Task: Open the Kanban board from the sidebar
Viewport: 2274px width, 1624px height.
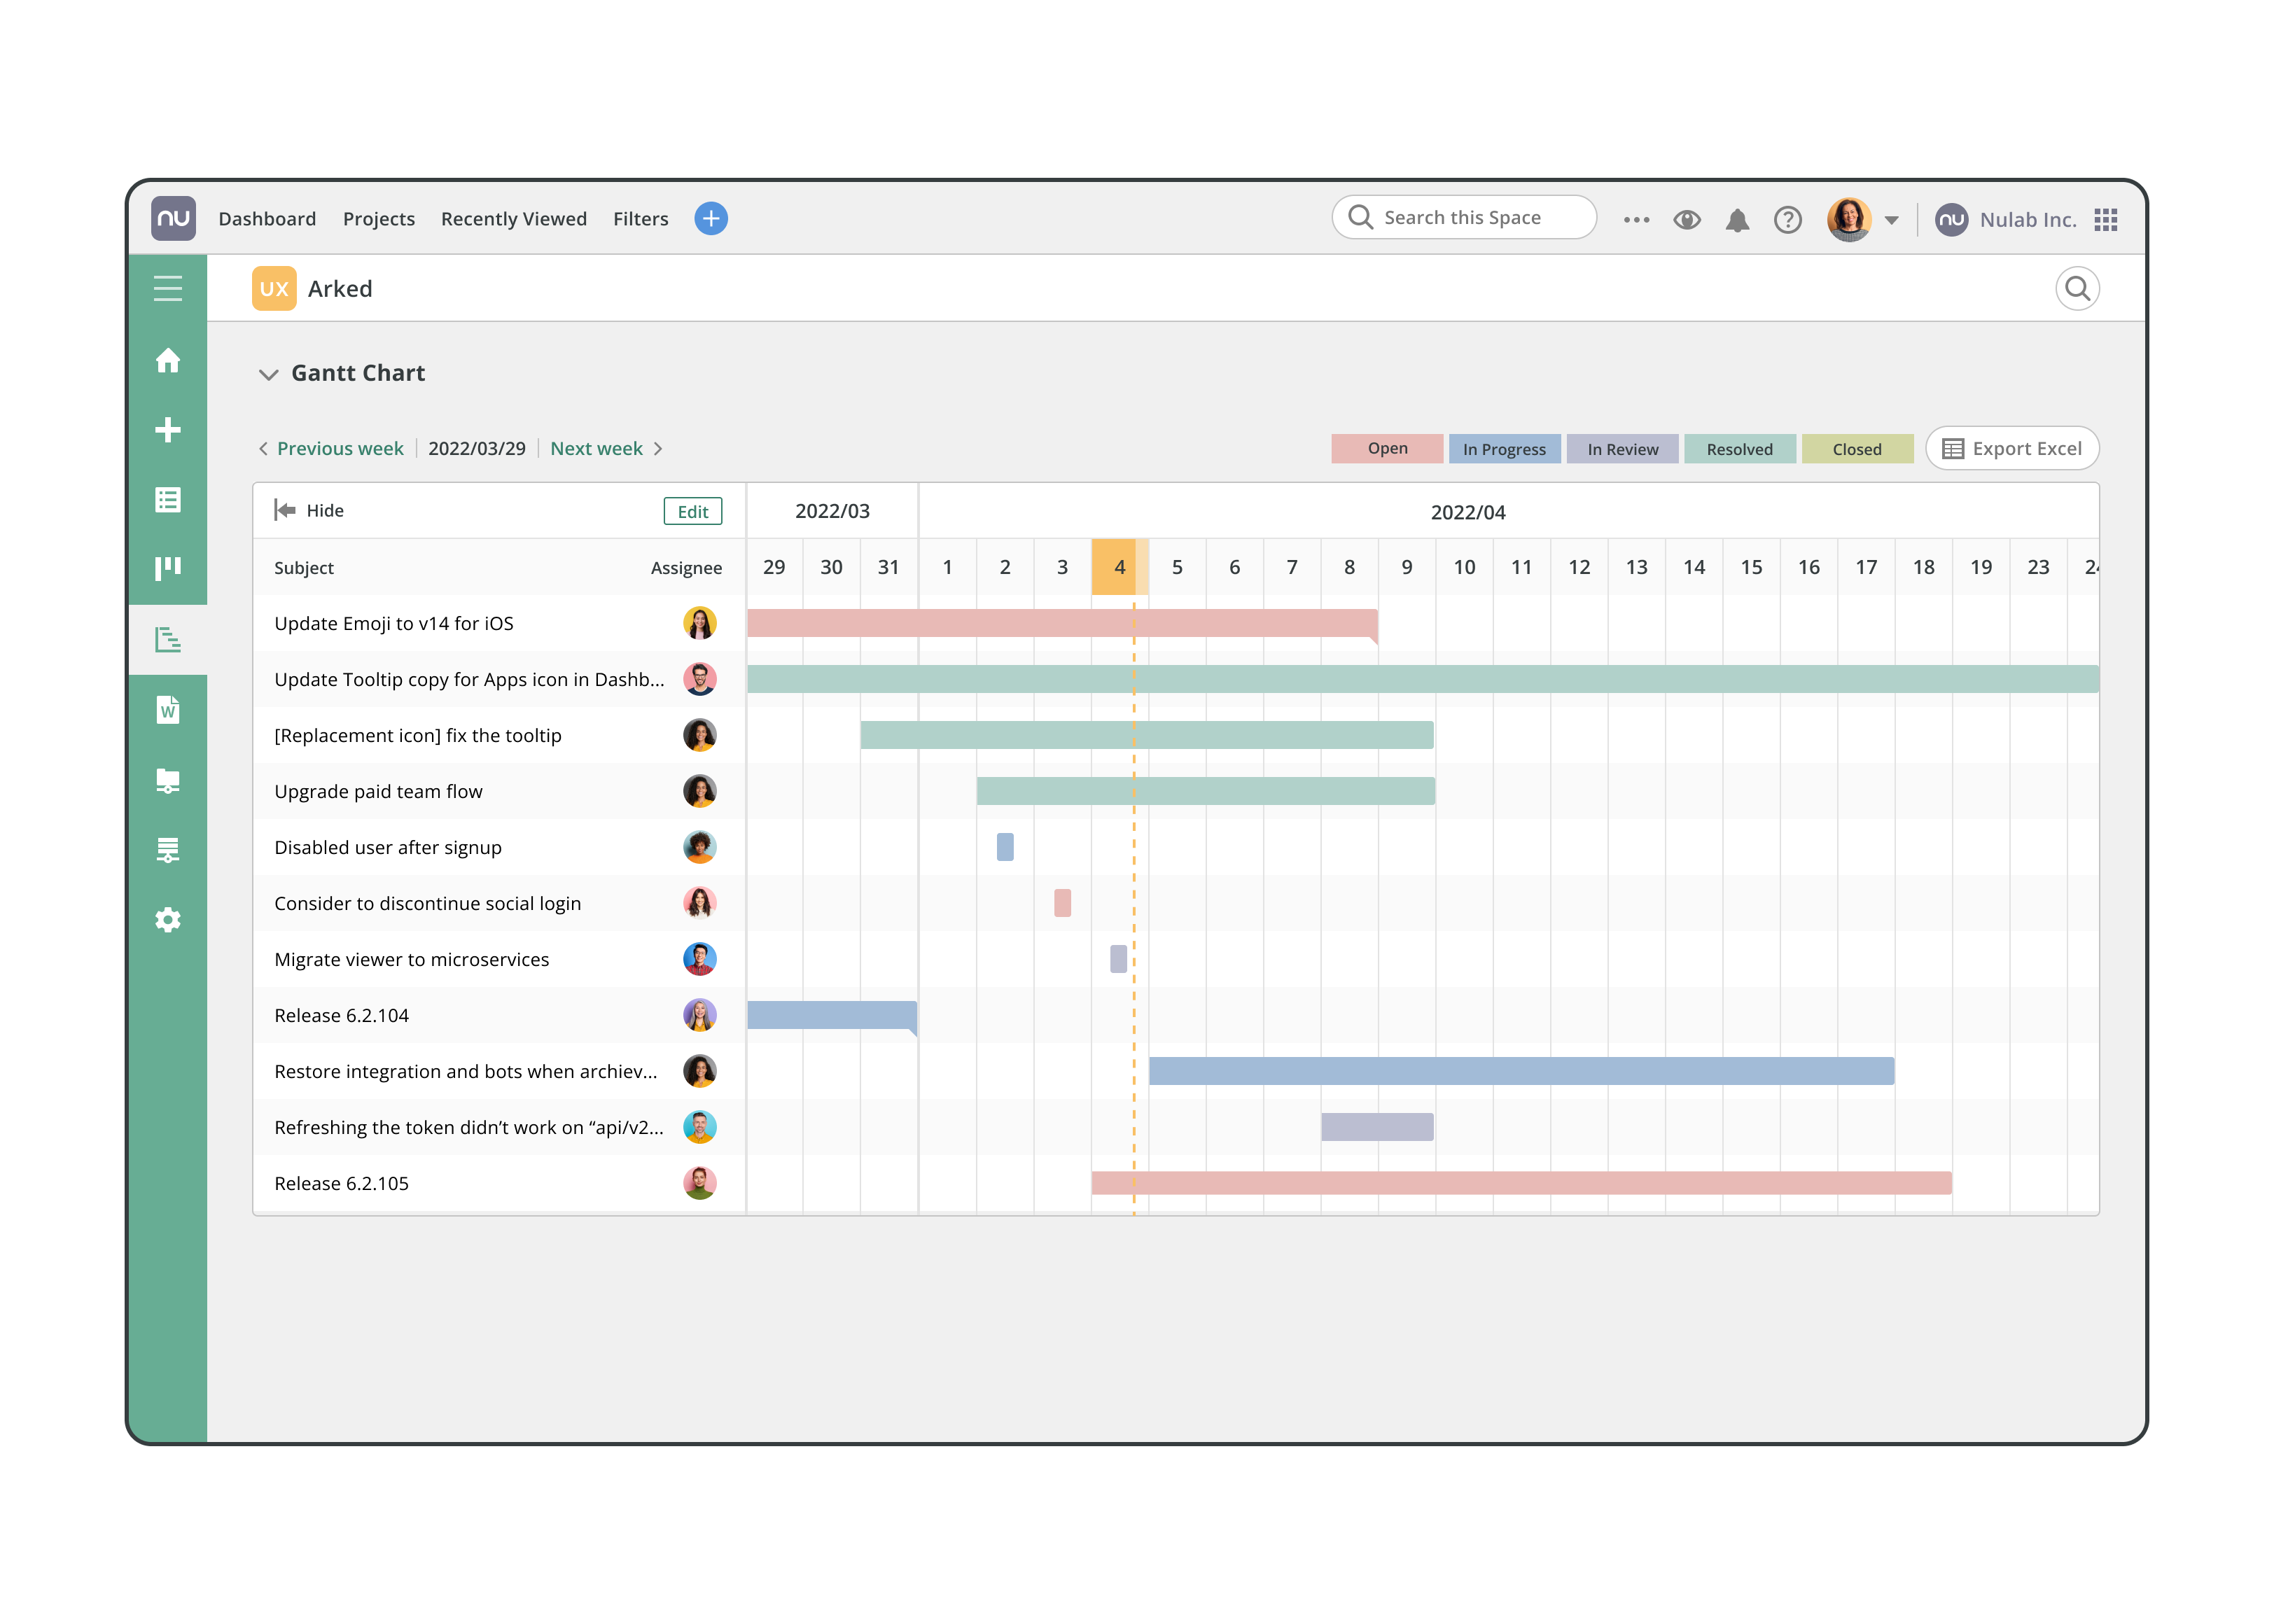Action: [x=168, y=567]
